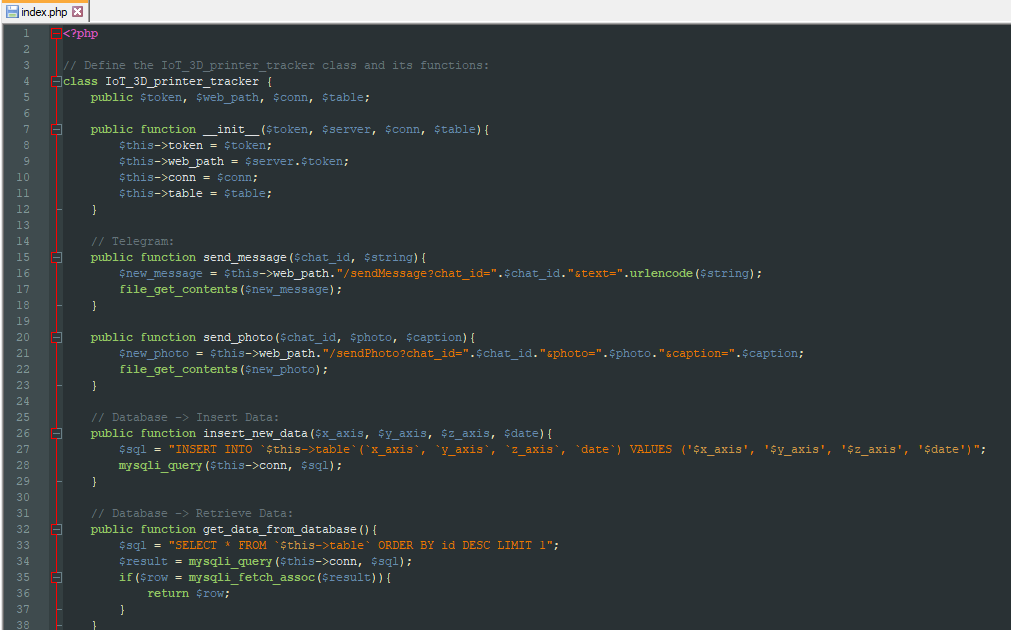Click the 'return $row;' statement
Viewport: 1011px width, 630px height.
point(188,593)
